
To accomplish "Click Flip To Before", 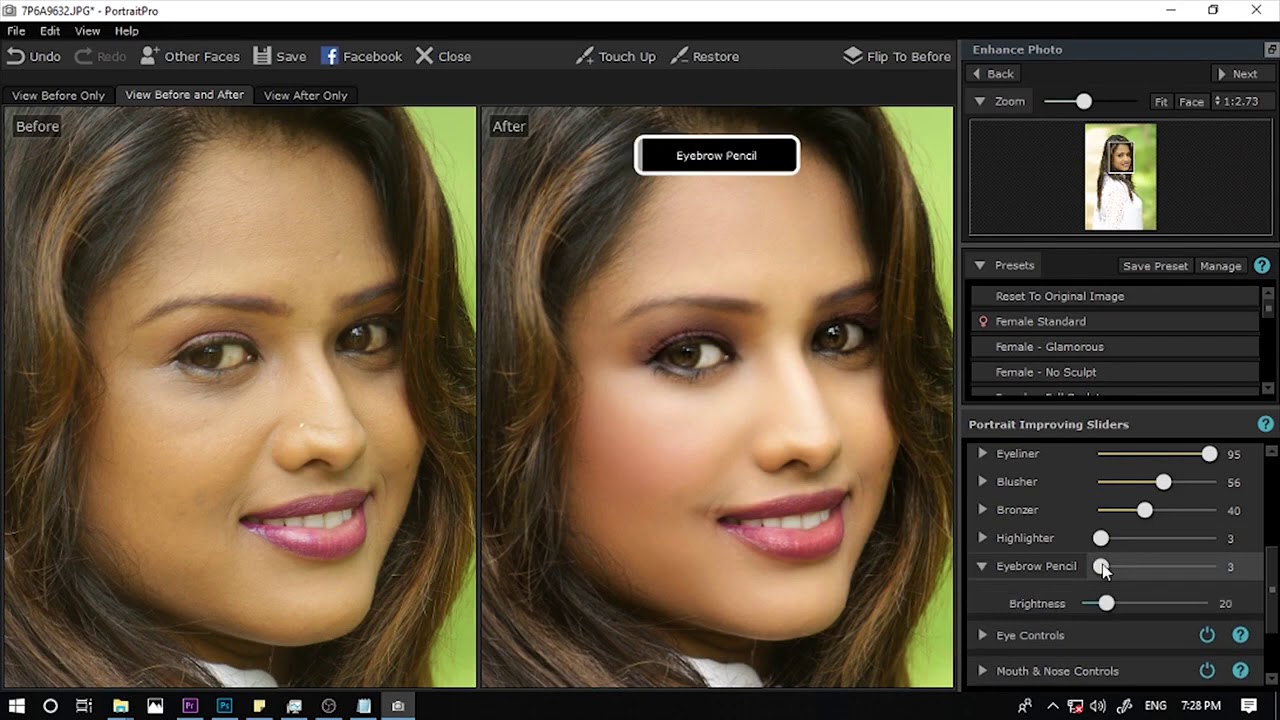I will [897, 56].
